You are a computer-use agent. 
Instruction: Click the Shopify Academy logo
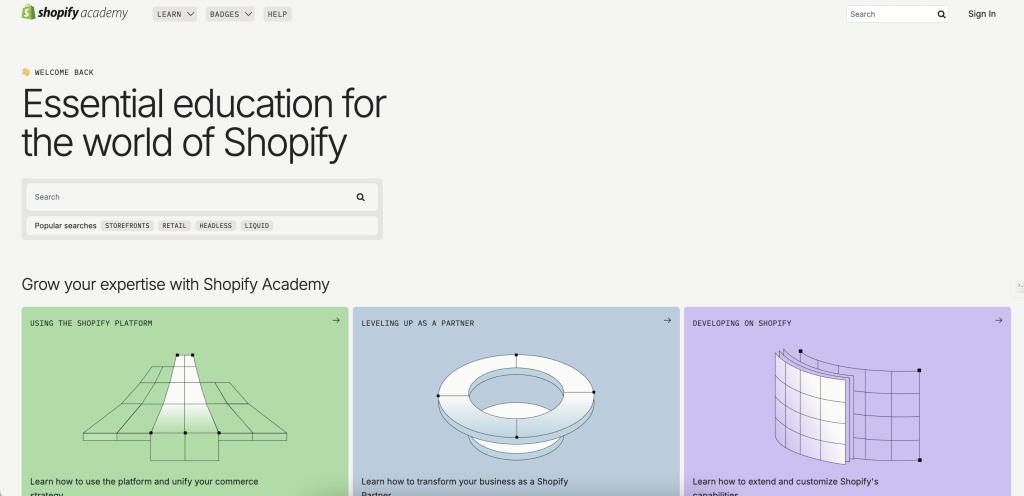click(x=75, y=13)
